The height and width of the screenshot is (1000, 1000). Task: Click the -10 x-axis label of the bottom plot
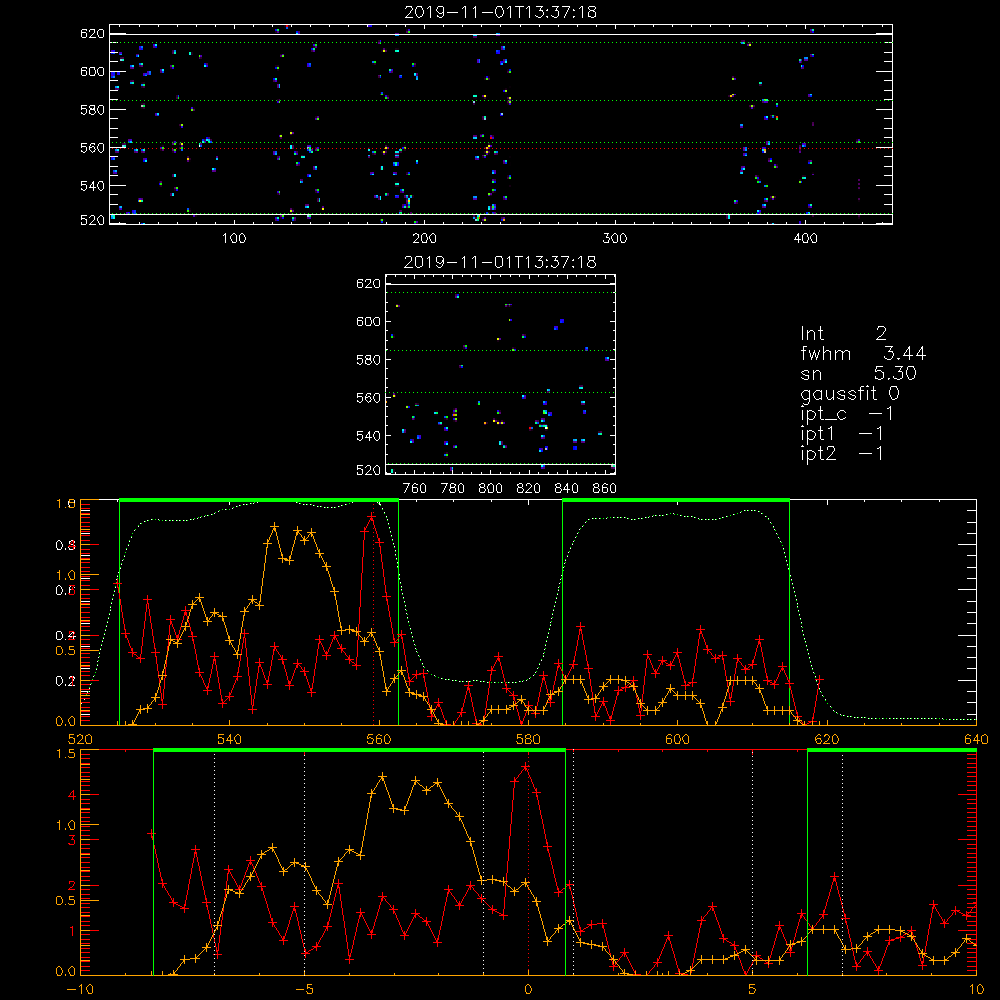point(80,990)
